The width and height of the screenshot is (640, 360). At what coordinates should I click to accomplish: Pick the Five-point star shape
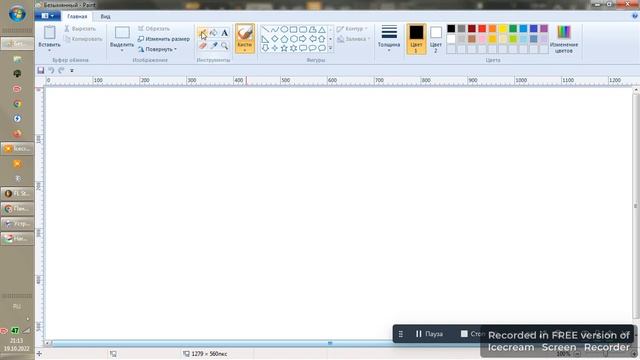[284, 48]
